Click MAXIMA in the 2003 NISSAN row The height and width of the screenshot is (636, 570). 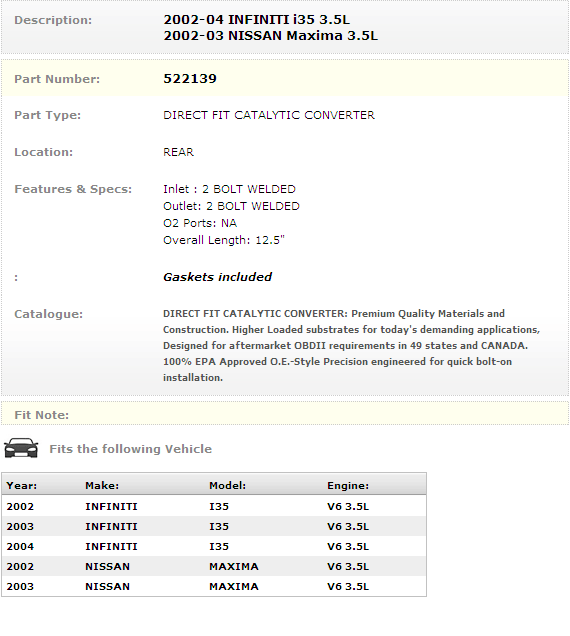coord(234,587)
